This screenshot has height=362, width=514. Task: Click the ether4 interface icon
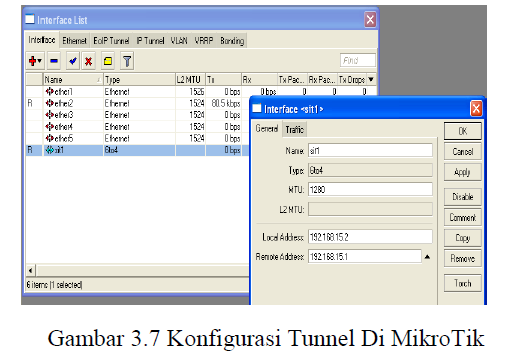50,127
